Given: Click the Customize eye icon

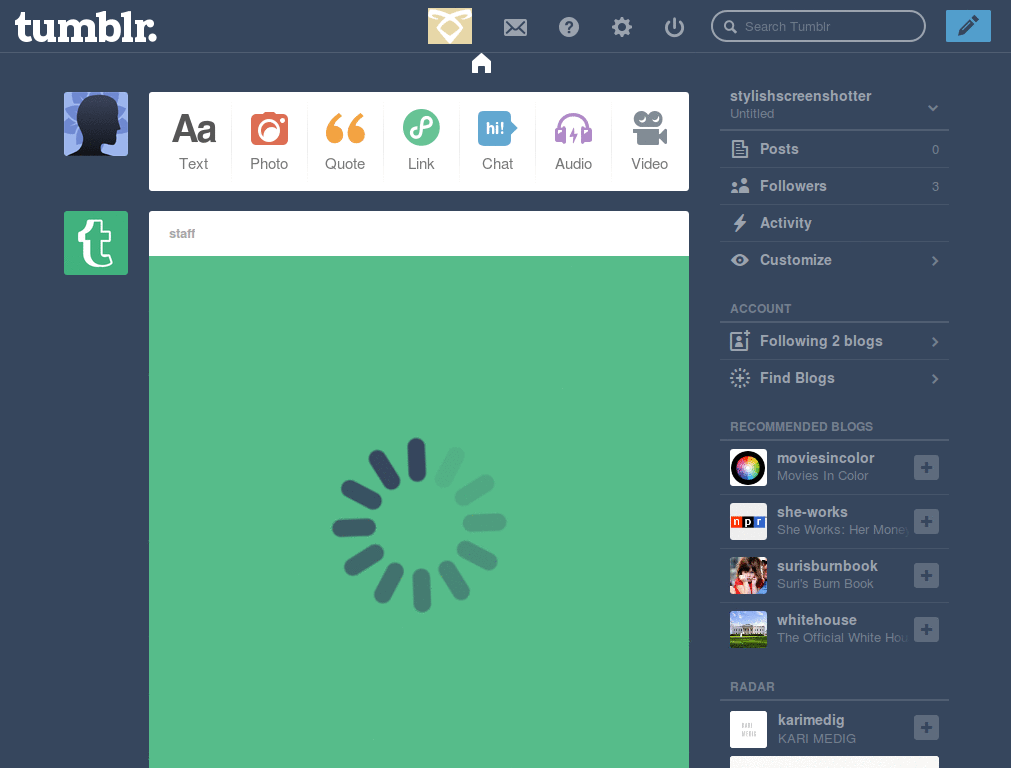Looking at the screenshot, I should point(740,260).
